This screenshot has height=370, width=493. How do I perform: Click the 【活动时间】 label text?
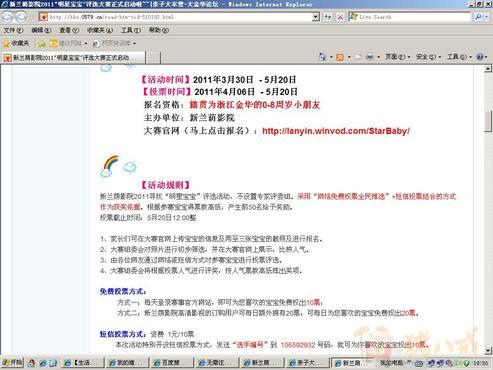tap(165, 80)
